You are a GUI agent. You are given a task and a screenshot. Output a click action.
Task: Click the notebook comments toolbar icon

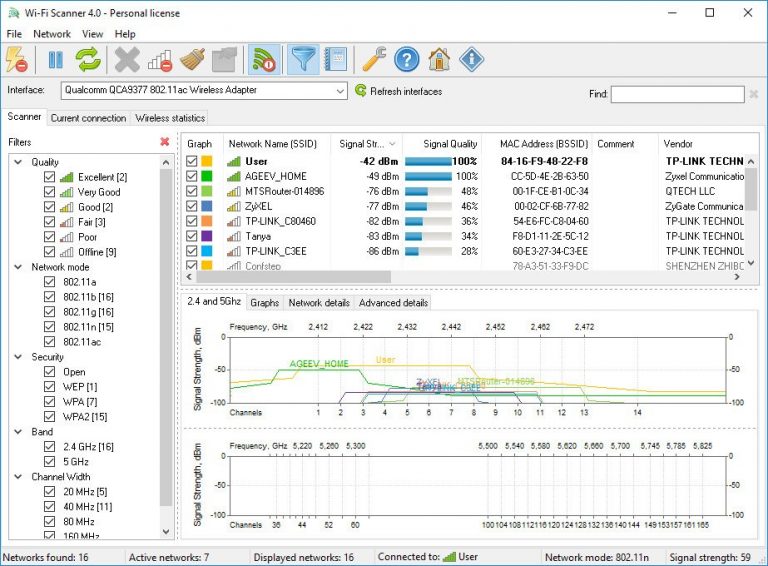coord(336,60)
